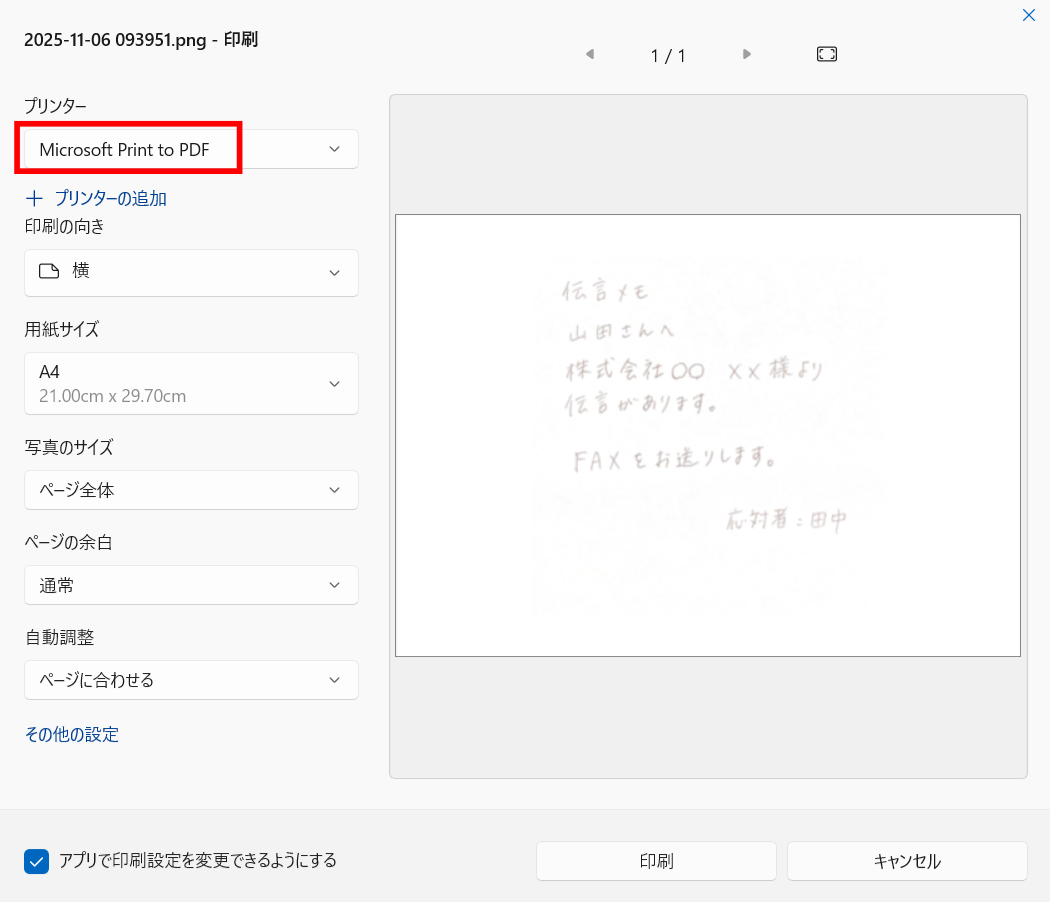This screenshot has width=1050, height=902.
Task: Click the 印刷 print button
Action: pyautogui.click(x=656, y=860)
